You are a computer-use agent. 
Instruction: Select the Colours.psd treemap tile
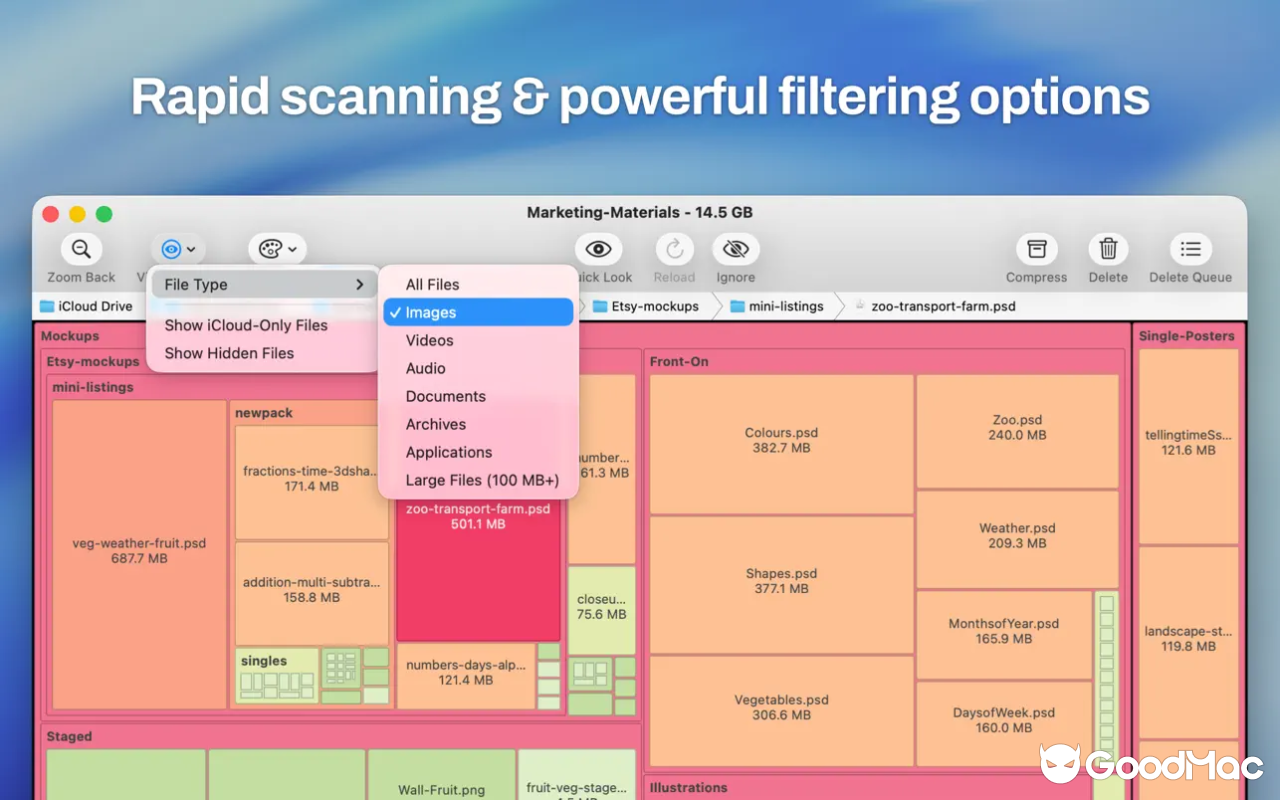tap(781, 441)
